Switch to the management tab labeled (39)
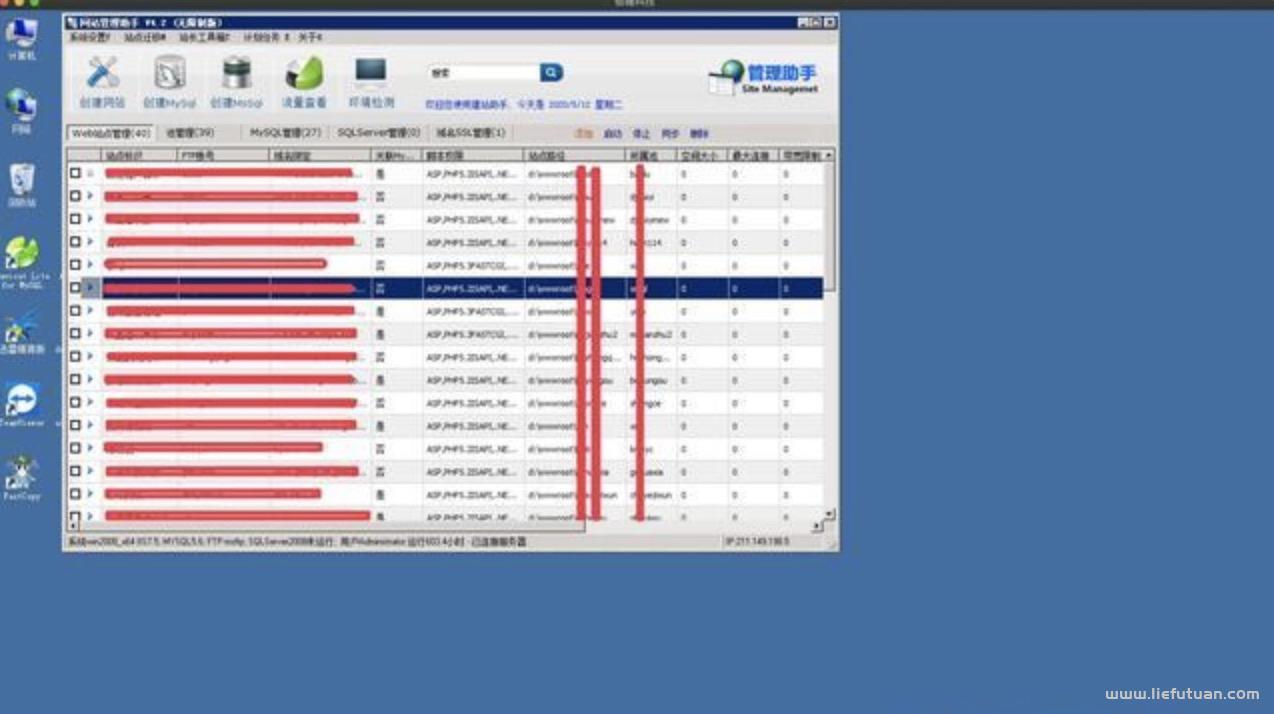This screenshot has width=1274, height=714. point(190,132)
